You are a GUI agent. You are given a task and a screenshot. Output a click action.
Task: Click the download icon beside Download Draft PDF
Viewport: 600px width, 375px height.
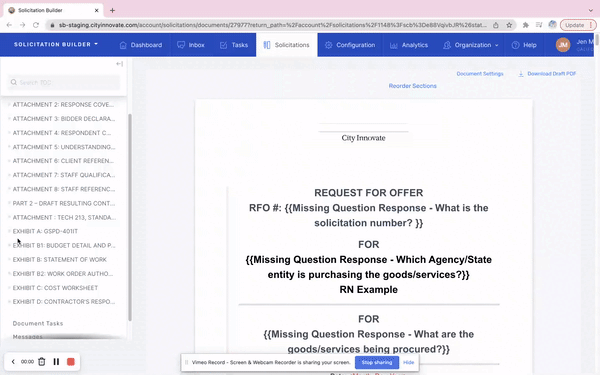[x=521, y=74]
